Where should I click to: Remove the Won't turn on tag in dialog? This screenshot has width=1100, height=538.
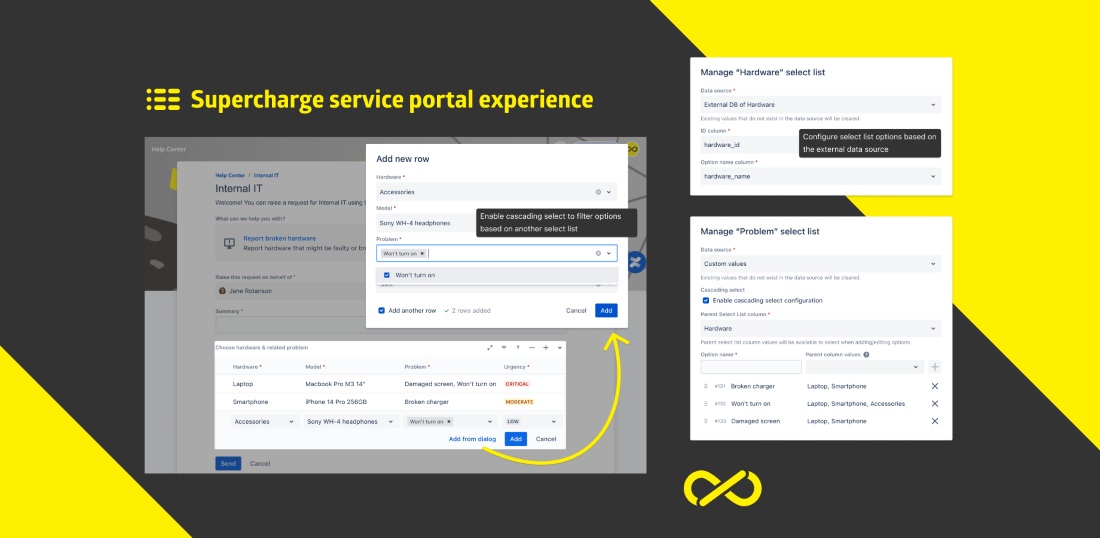pyautogui.click(x=422, y=253)
